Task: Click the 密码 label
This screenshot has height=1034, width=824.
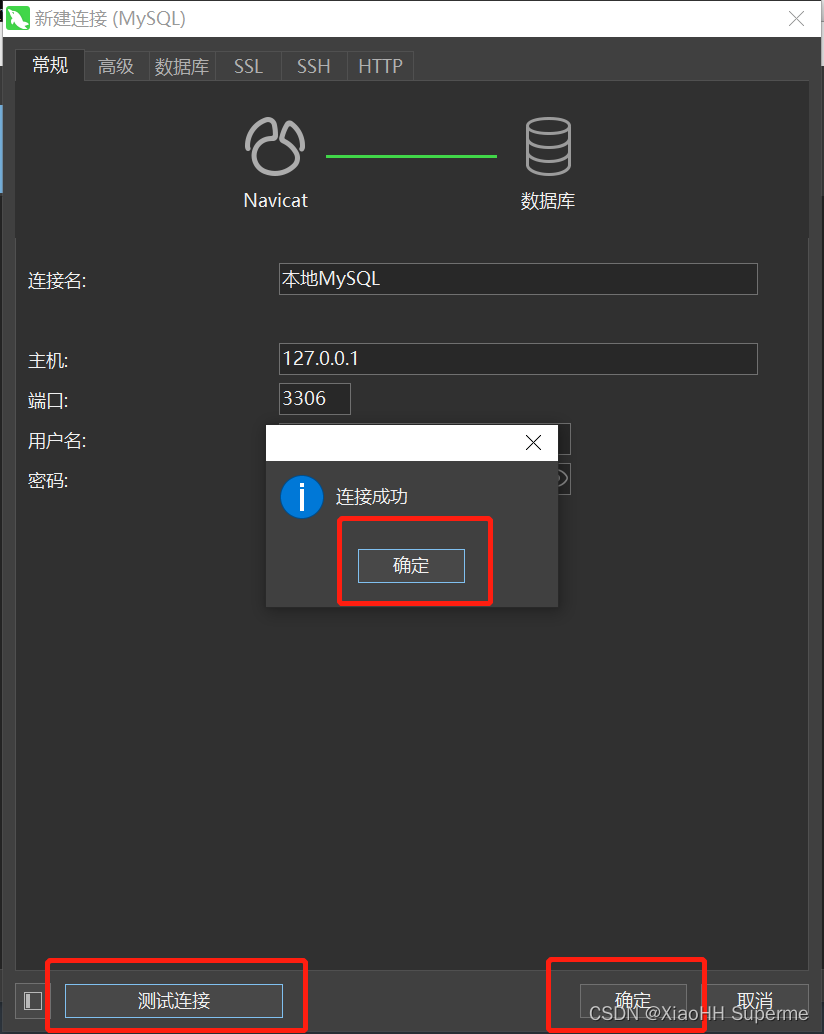Action: click(48, 481)
